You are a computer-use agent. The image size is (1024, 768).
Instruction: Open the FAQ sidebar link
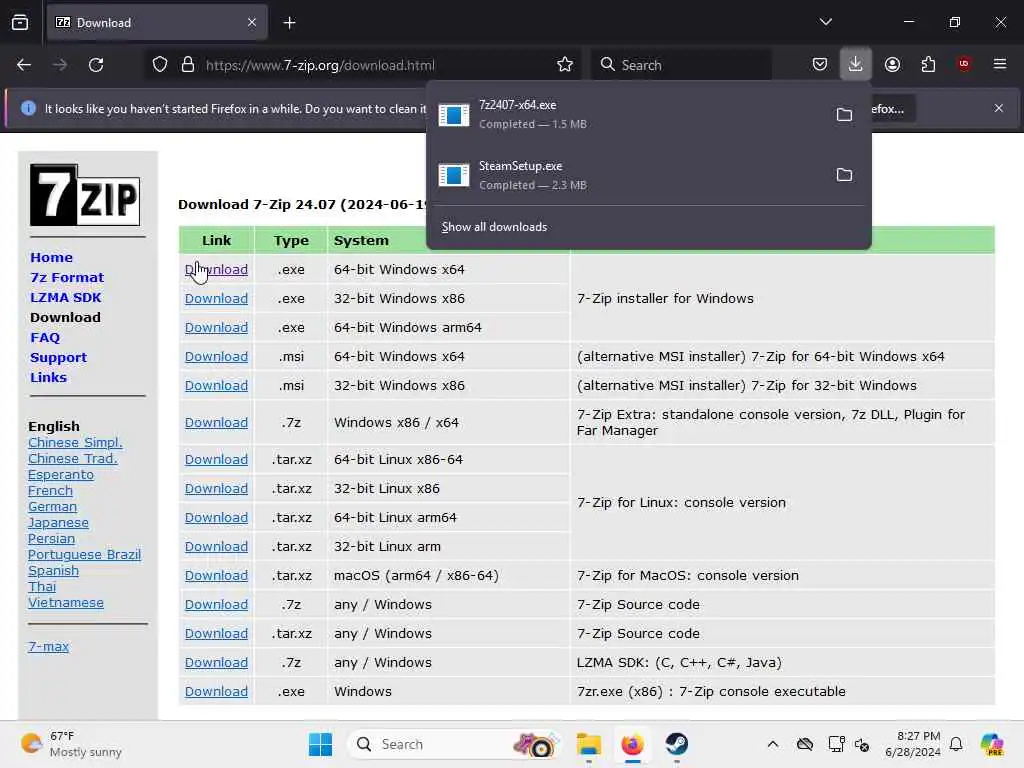[45, 338]
